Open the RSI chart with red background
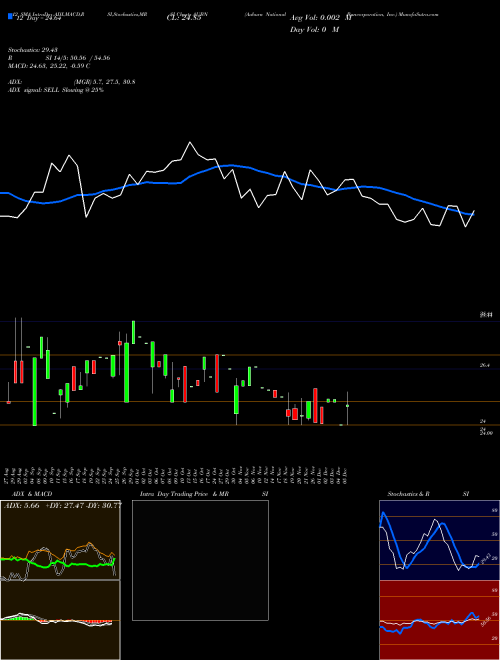 439,620
